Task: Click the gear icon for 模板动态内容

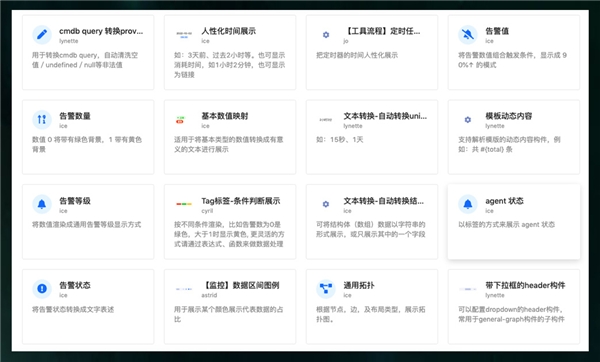Action: pos(468,120)
